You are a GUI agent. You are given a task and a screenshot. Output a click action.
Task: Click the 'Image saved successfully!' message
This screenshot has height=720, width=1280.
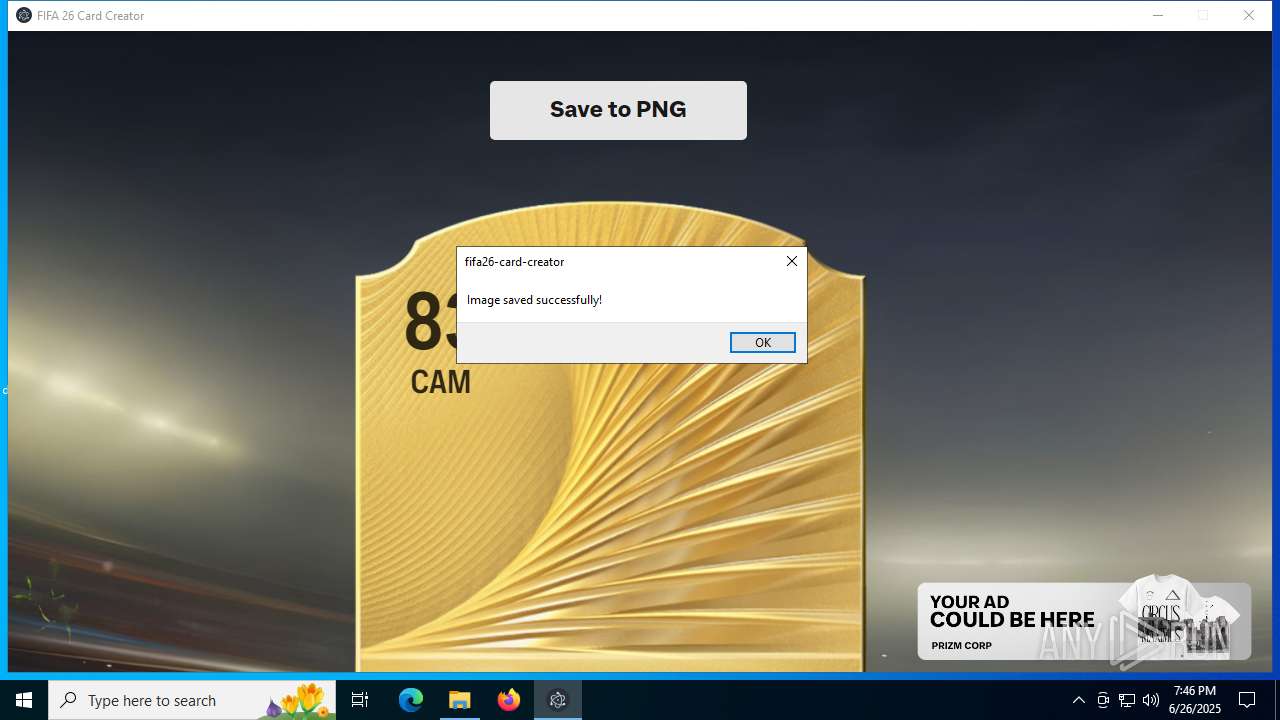coord(534,300)
